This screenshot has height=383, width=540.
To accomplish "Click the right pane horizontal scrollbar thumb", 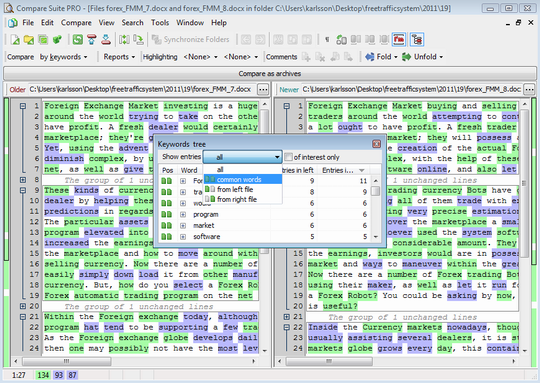I will tap(329, 361).
